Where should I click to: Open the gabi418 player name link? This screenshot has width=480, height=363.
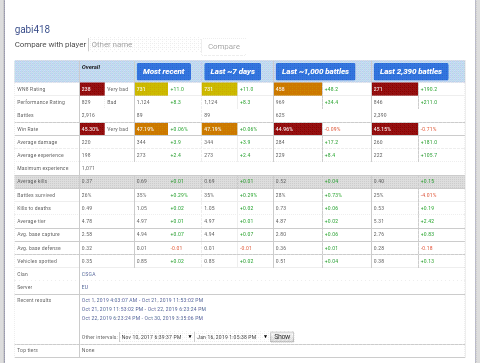coord(32,29)
